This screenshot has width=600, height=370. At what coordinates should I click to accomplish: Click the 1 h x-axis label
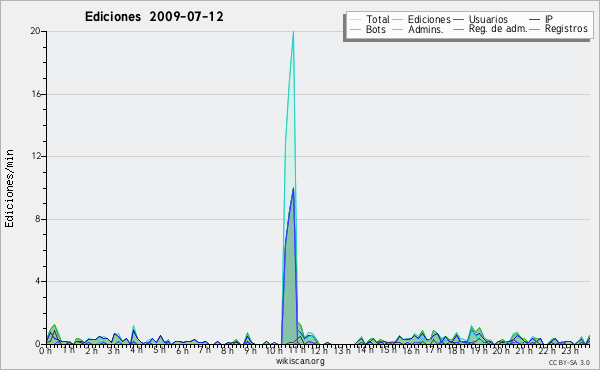point(68,350)
